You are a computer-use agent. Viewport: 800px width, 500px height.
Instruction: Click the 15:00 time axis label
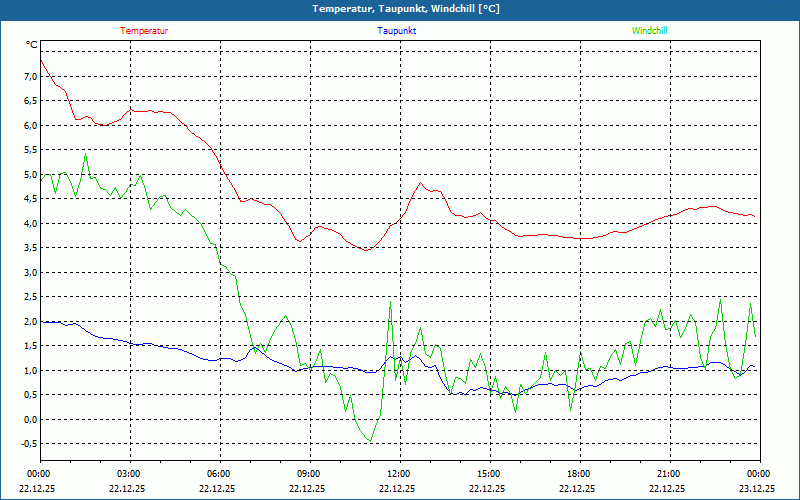pyautogui.click(x=487, y=474)
